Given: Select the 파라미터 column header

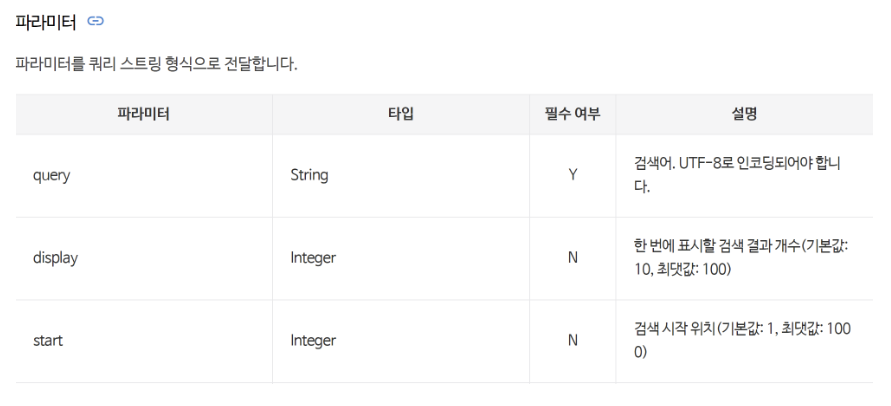Looking at the screenshot, I should point(144,114).
